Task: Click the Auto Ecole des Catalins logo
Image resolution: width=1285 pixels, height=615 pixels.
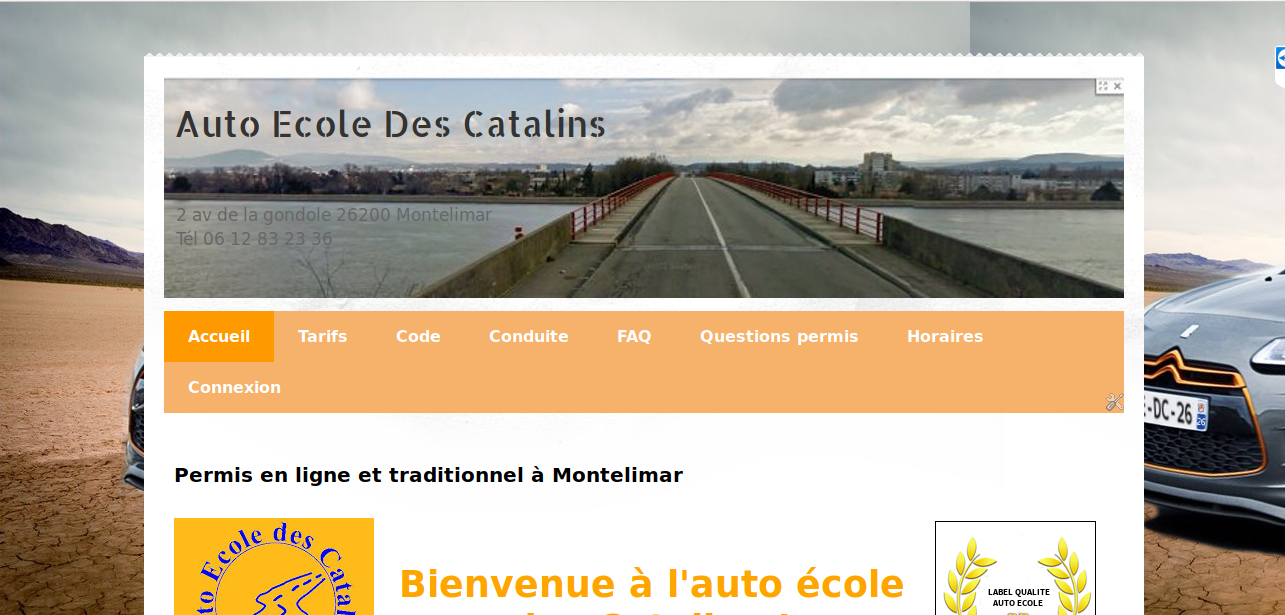Action: tap(274, 566)
